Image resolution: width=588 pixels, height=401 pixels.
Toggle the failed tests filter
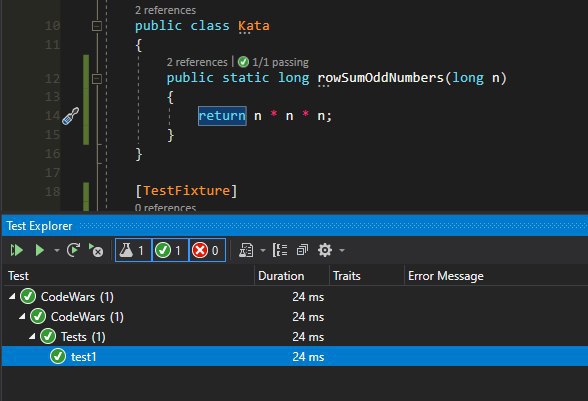[x=207, y=250]
